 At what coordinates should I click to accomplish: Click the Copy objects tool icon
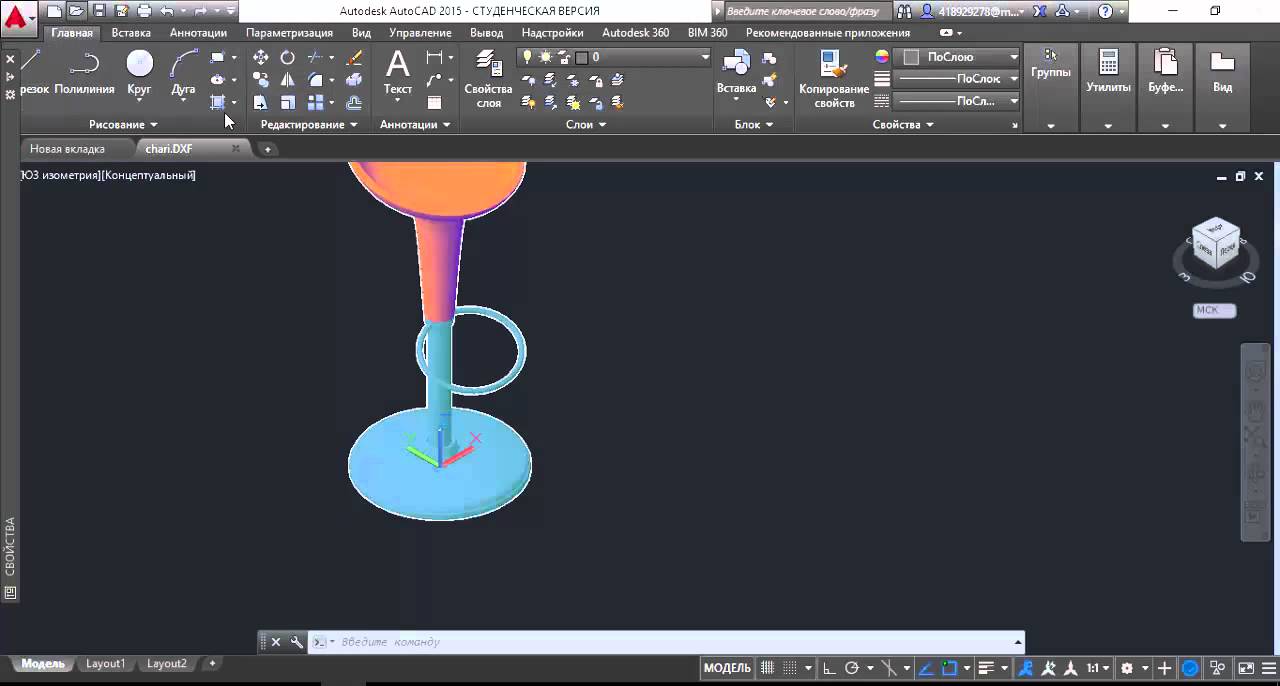pos(260,80)
